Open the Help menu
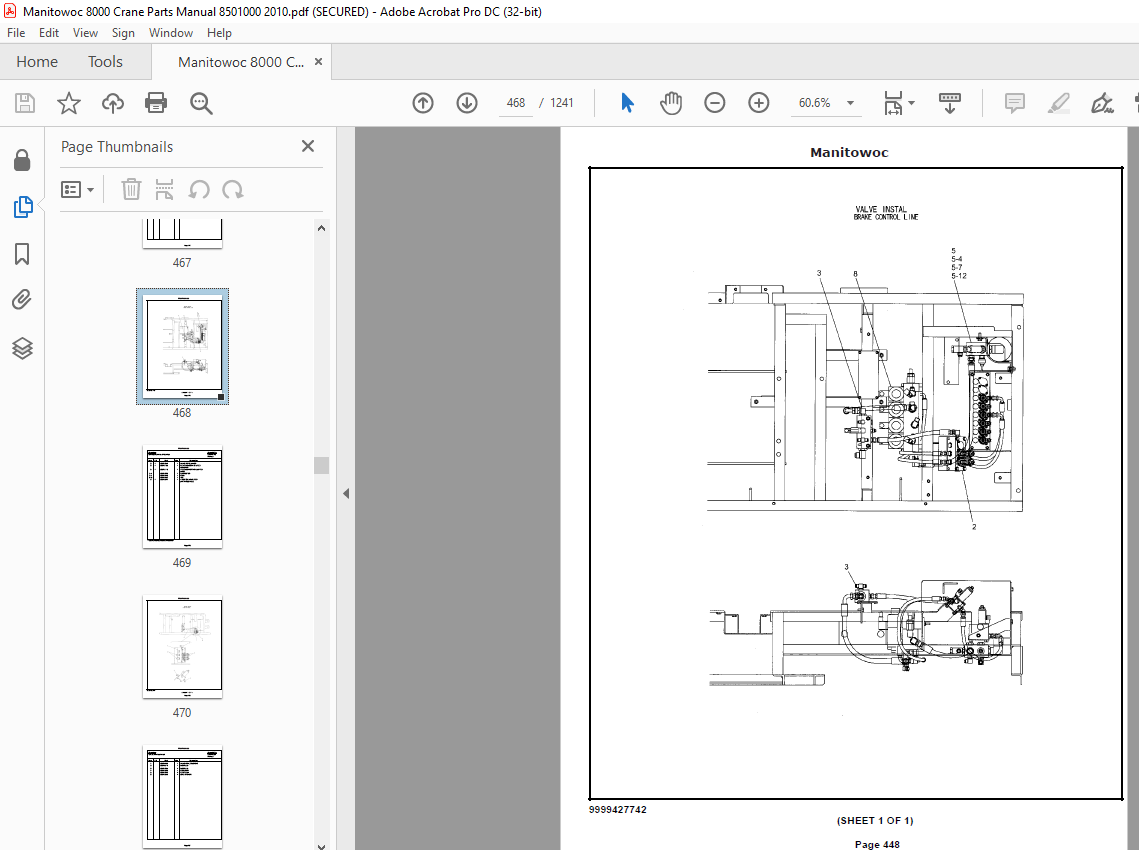 pos(219,33)
